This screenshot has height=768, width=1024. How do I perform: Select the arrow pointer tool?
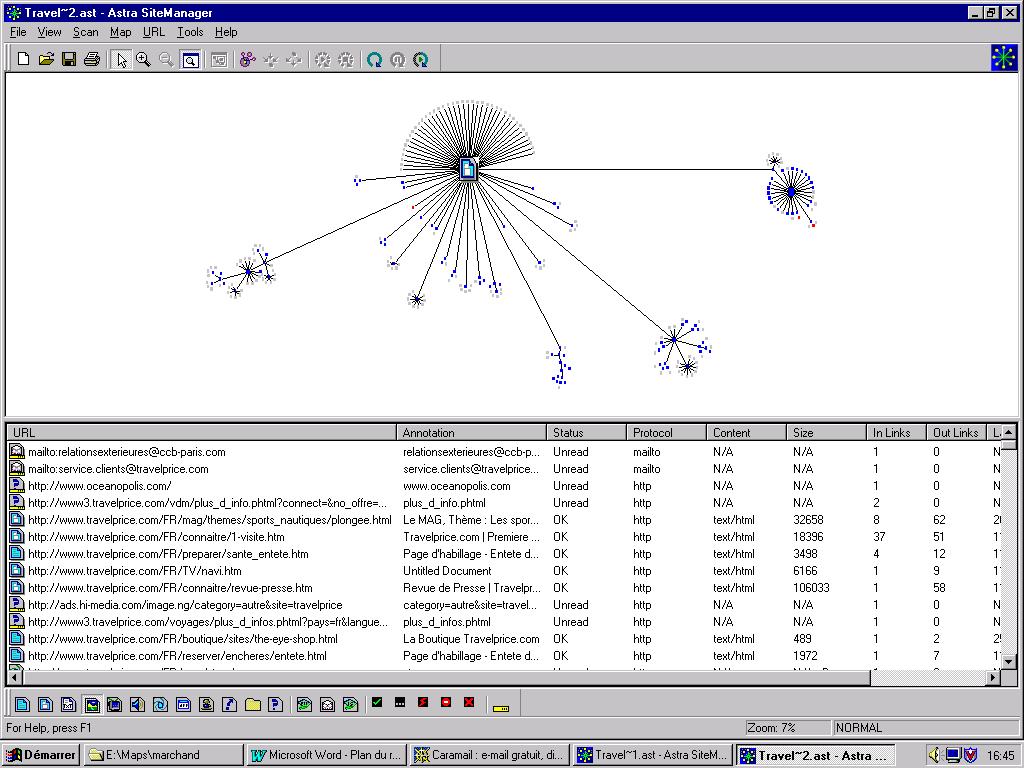pos(121,59)
